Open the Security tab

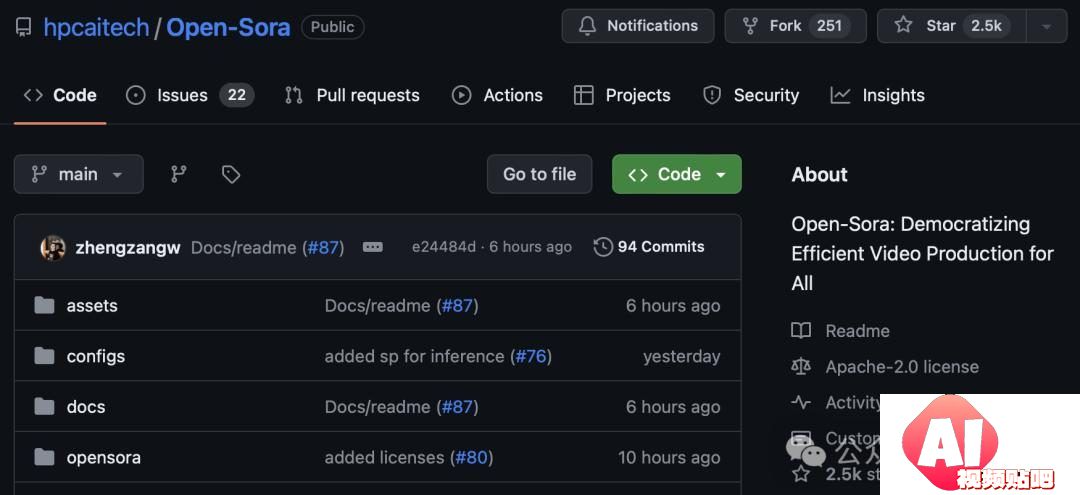coord(751,95)
